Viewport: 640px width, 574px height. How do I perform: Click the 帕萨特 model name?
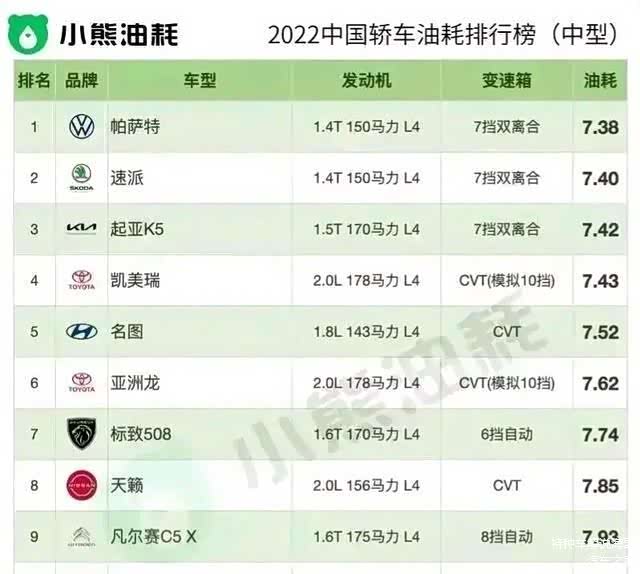136,127
